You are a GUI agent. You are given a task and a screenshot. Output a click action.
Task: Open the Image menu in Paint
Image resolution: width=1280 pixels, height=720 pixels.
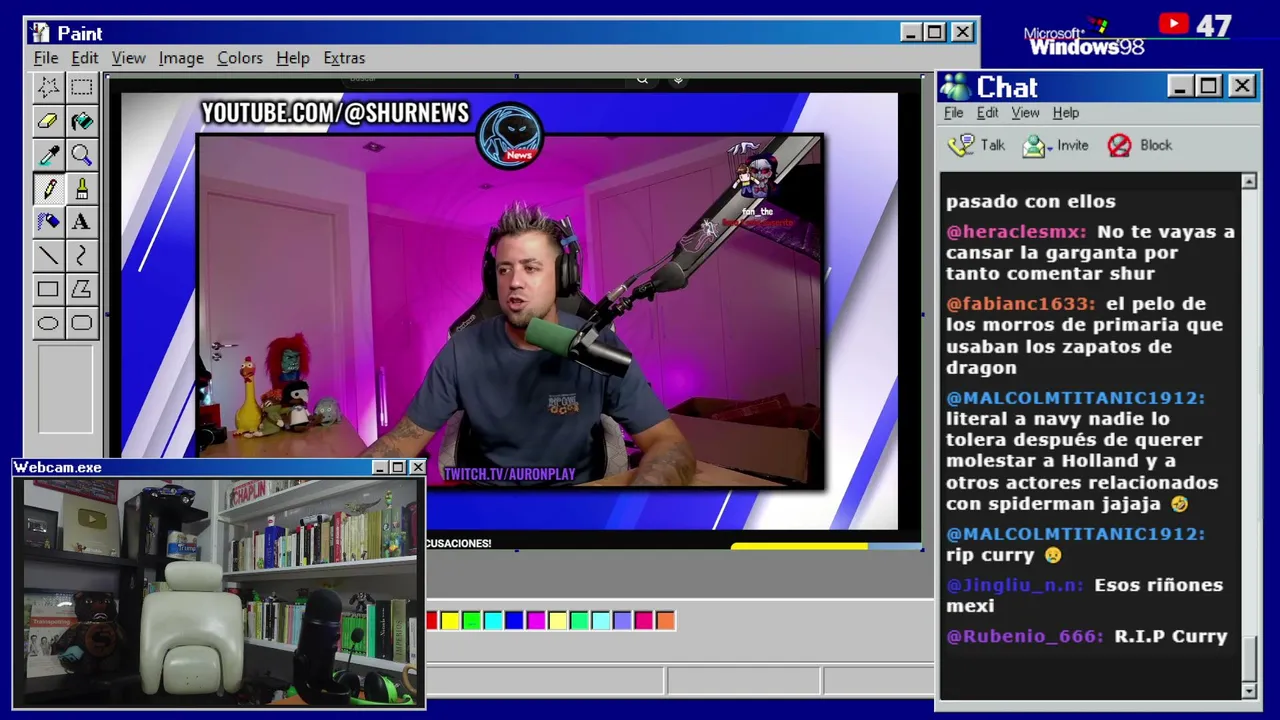(181, 58)
